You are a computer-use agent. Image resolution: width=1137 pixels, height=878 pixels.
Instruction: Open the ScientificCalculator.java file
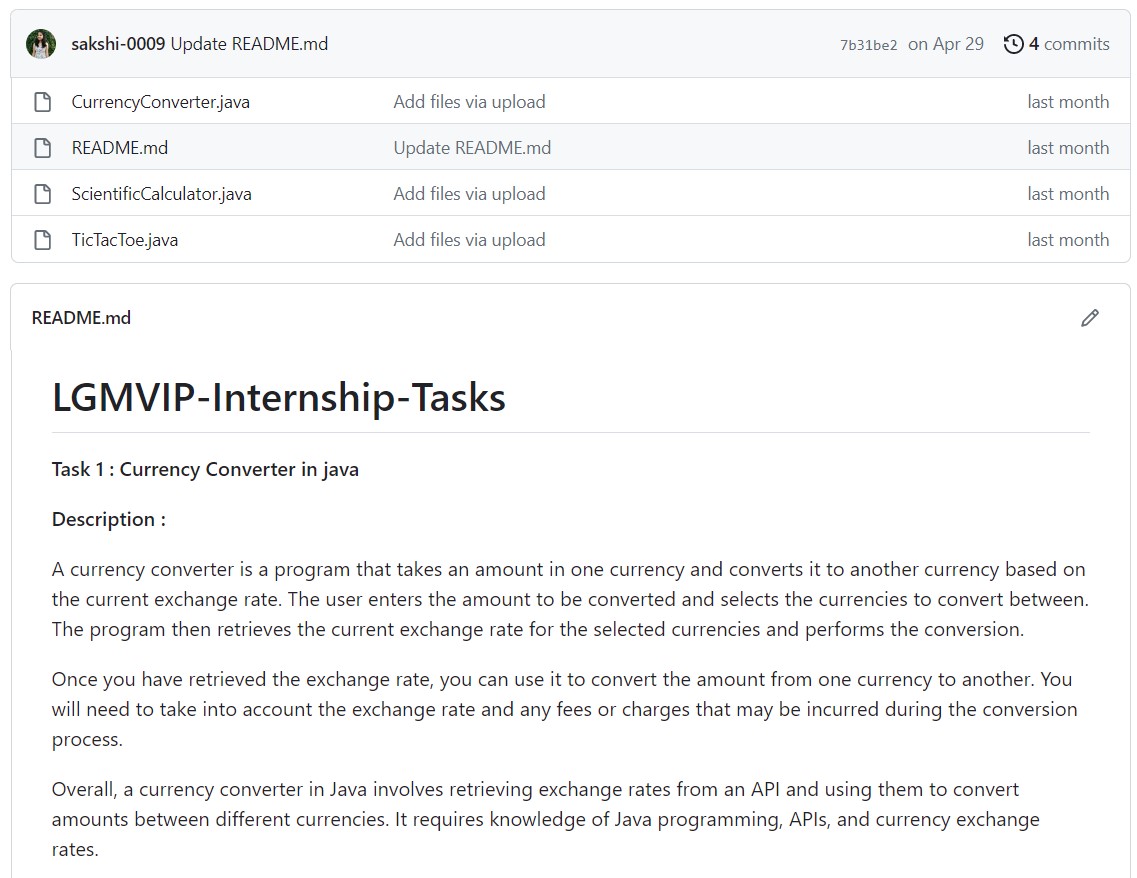[162, 194]
